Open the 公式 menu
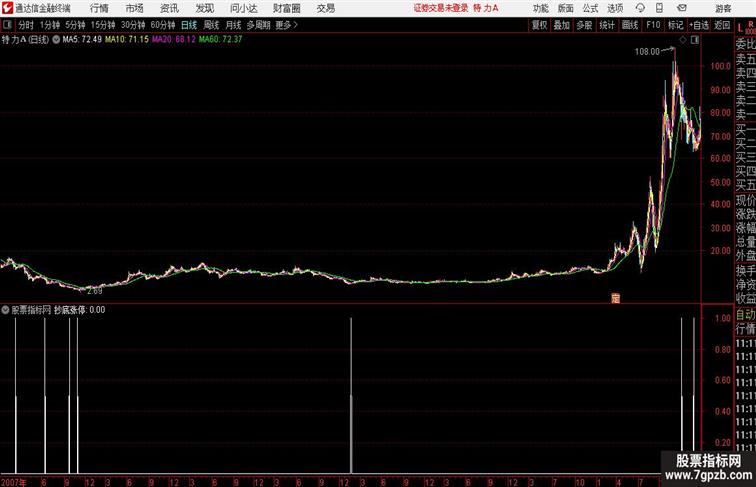This screenshot has width=756, height=487. (x=590, y=8)
